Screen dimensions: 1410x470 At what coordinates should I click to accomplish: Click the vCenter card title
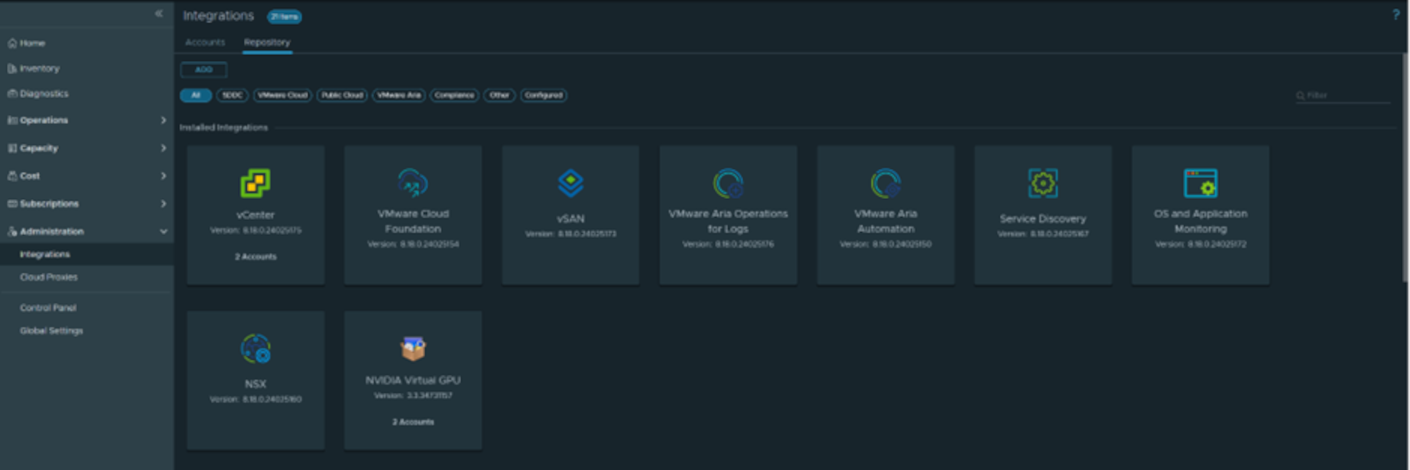tap(256, 215)
